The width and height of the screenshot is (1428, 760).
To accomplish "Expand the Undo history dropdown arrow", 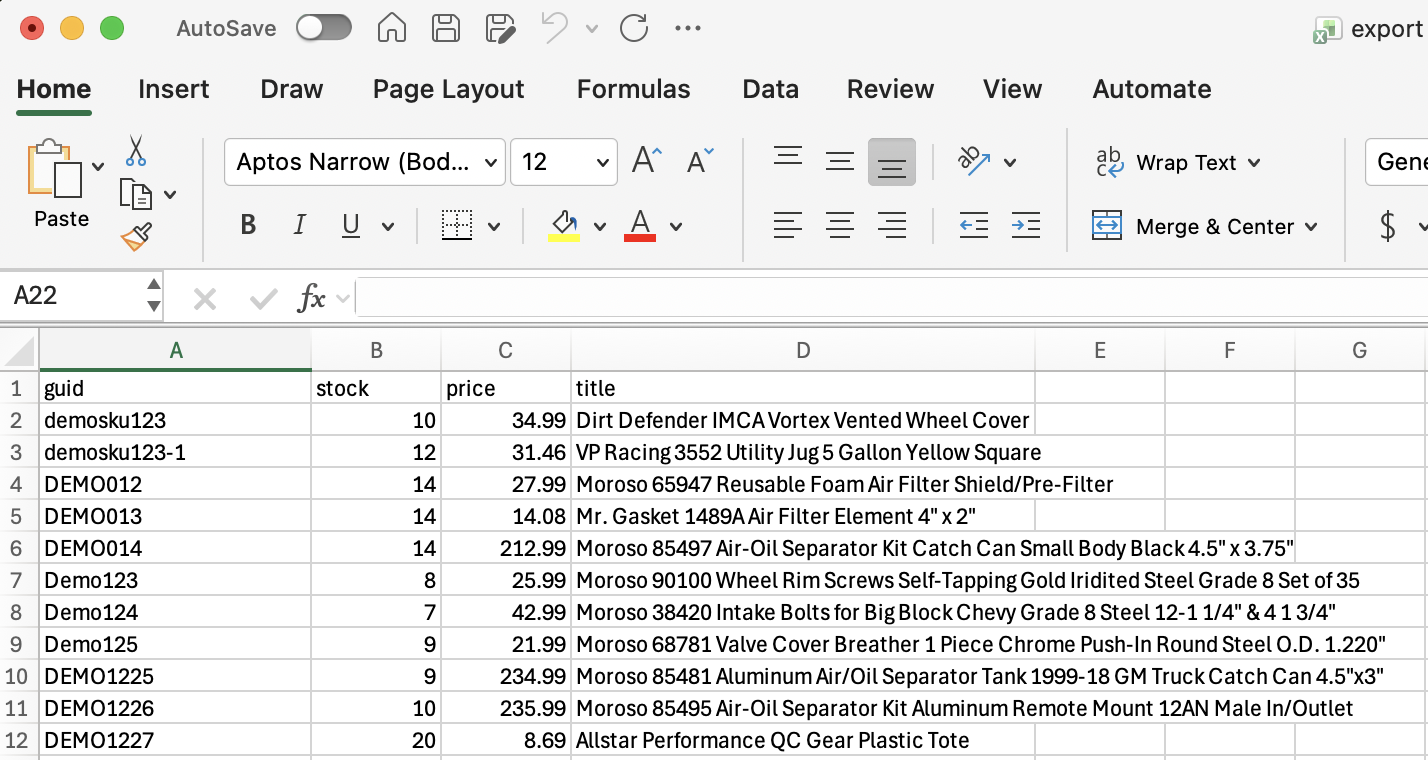I will pos(592,29).
